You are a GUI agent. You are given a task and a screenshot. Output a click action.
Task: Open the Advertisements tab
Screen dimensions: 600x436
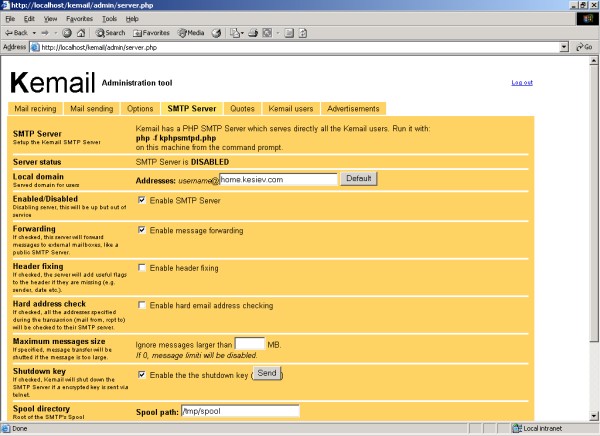(x=353, y=109)
